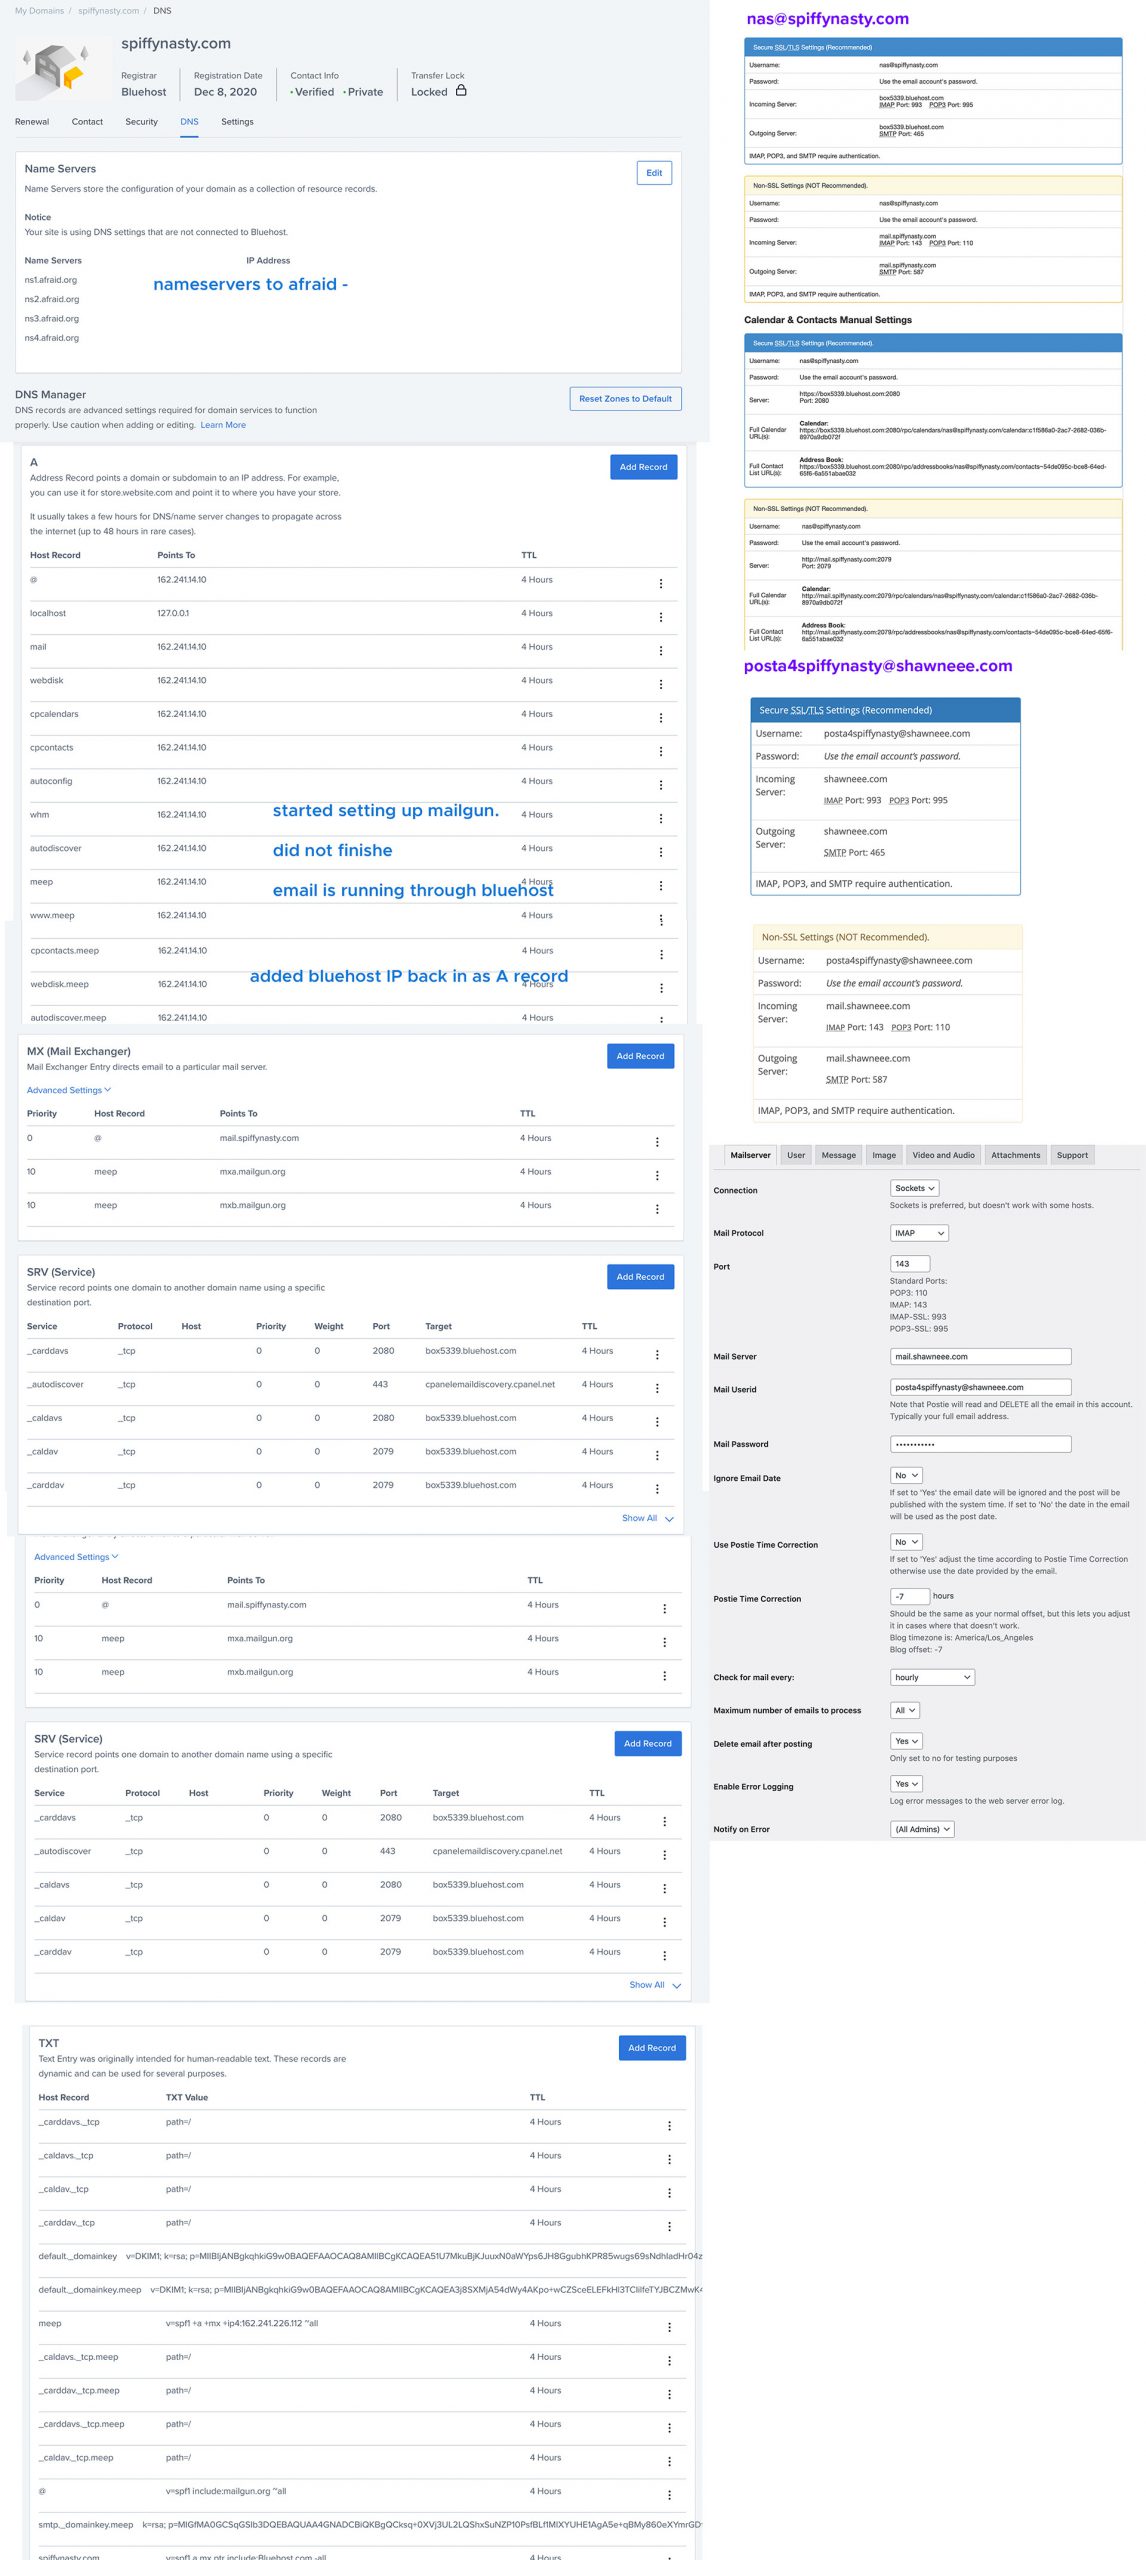Open the menu for the _caldavs._tcp TXT record
Viewport: 1146px width, 2560px height.
point(670,2159)
